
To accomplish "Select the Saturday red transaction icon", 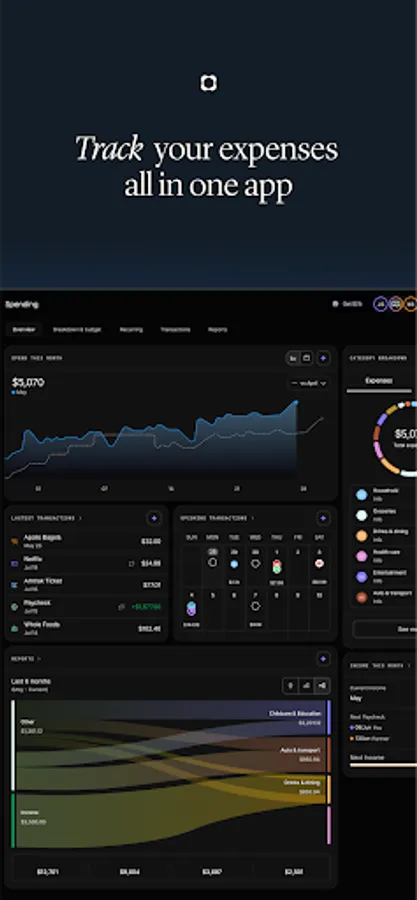I will (x=320, y=564).
